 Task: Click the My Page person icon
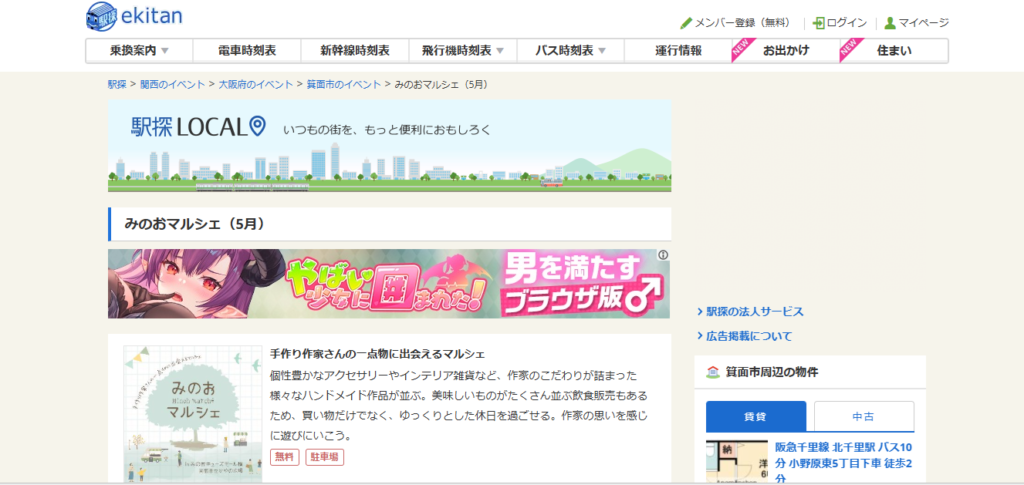[890, 23]
